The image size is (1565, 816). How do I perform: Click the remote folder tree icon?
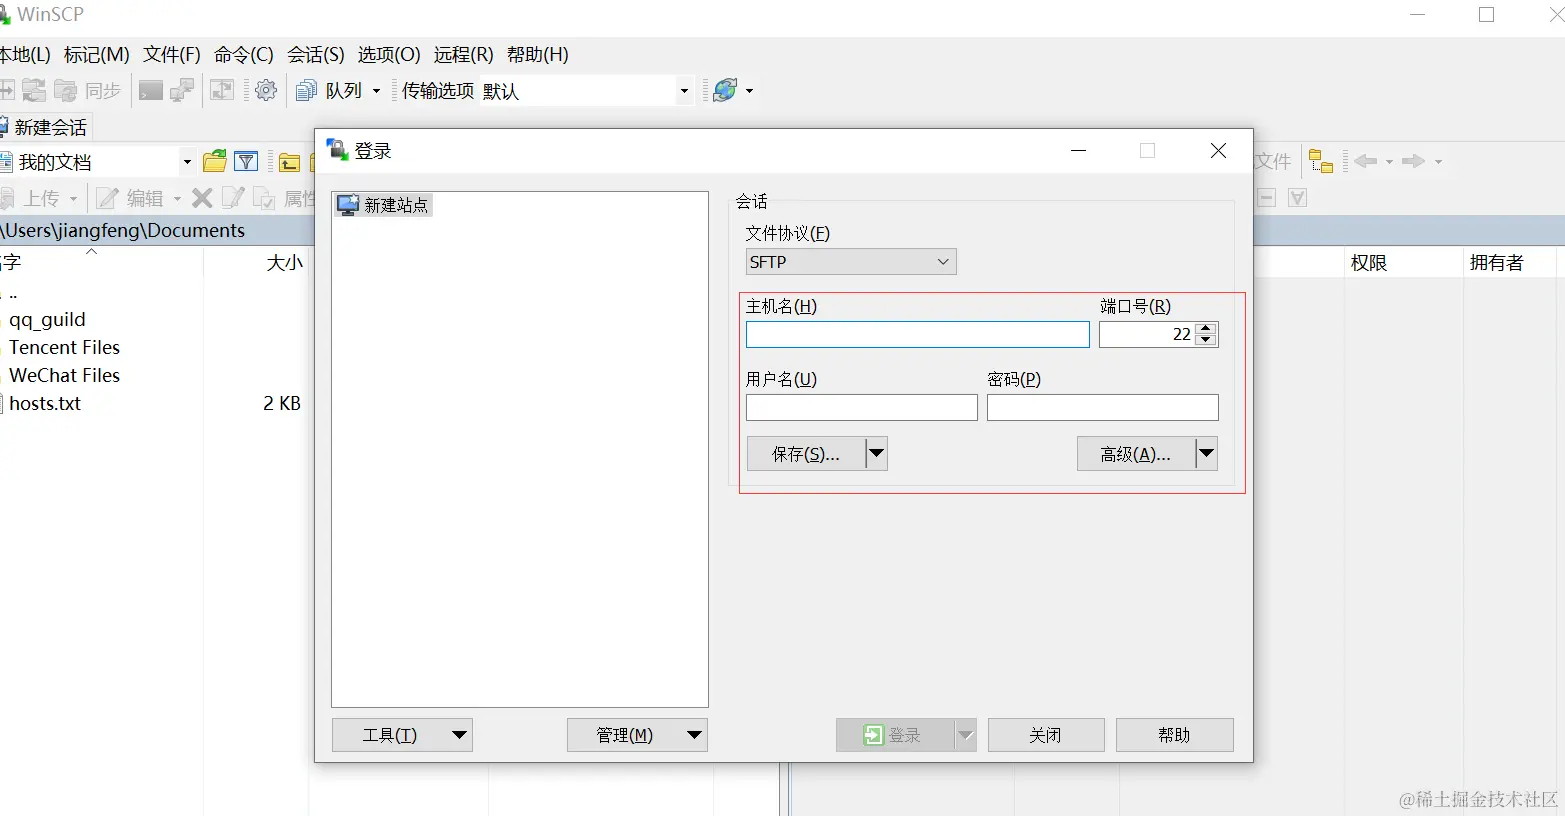[x=1321, y=161]
